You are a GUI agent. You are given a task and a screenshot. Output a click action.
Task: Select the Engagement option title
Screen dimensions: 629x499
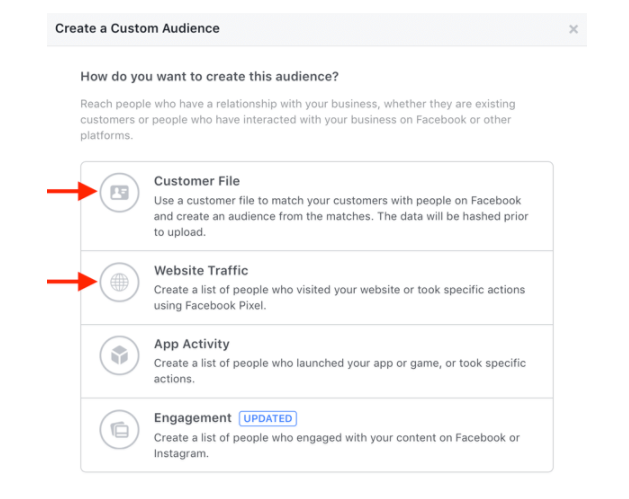tap(192, 418)
